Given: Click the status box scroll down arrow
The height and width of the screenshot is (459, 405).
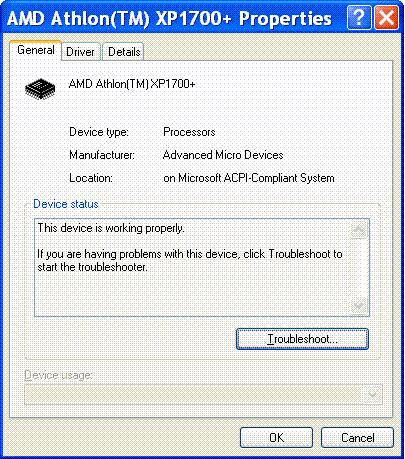Looking at the screenshot, I should pyautogui.click(x=359, y=305).
